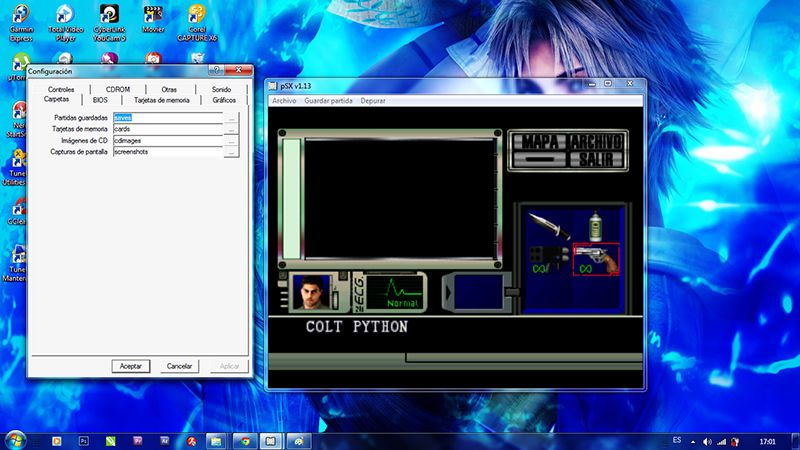Click the clock showing 17:01
This screenshot has width=800, height=450.
[767, 441]
